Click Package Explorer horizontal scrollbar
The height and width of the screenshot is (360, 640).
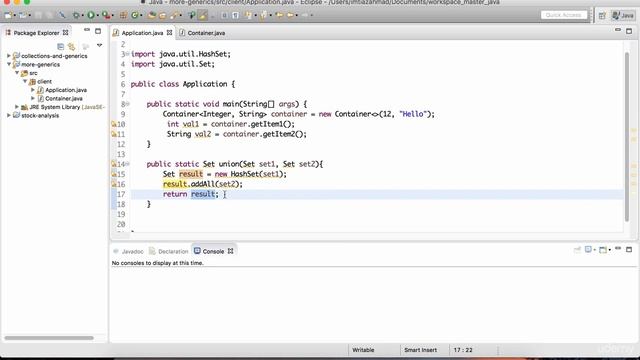click(x=49, y=338)
